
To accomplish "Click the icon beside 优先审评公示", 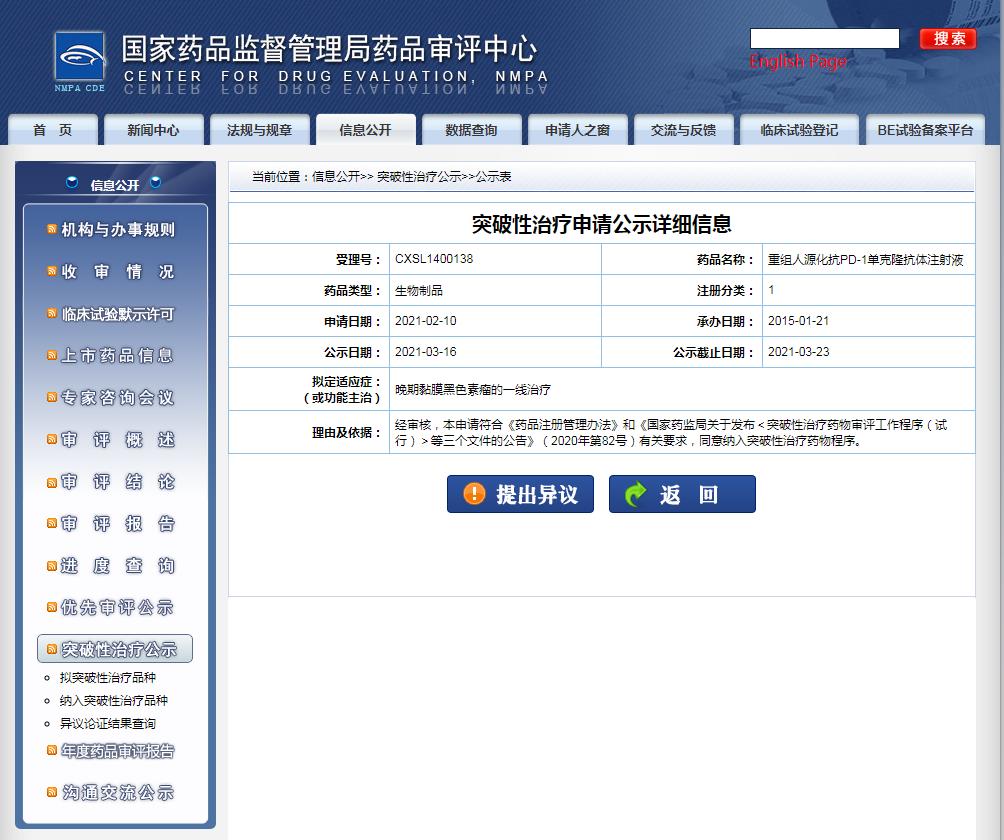I will tap(52, 608).
